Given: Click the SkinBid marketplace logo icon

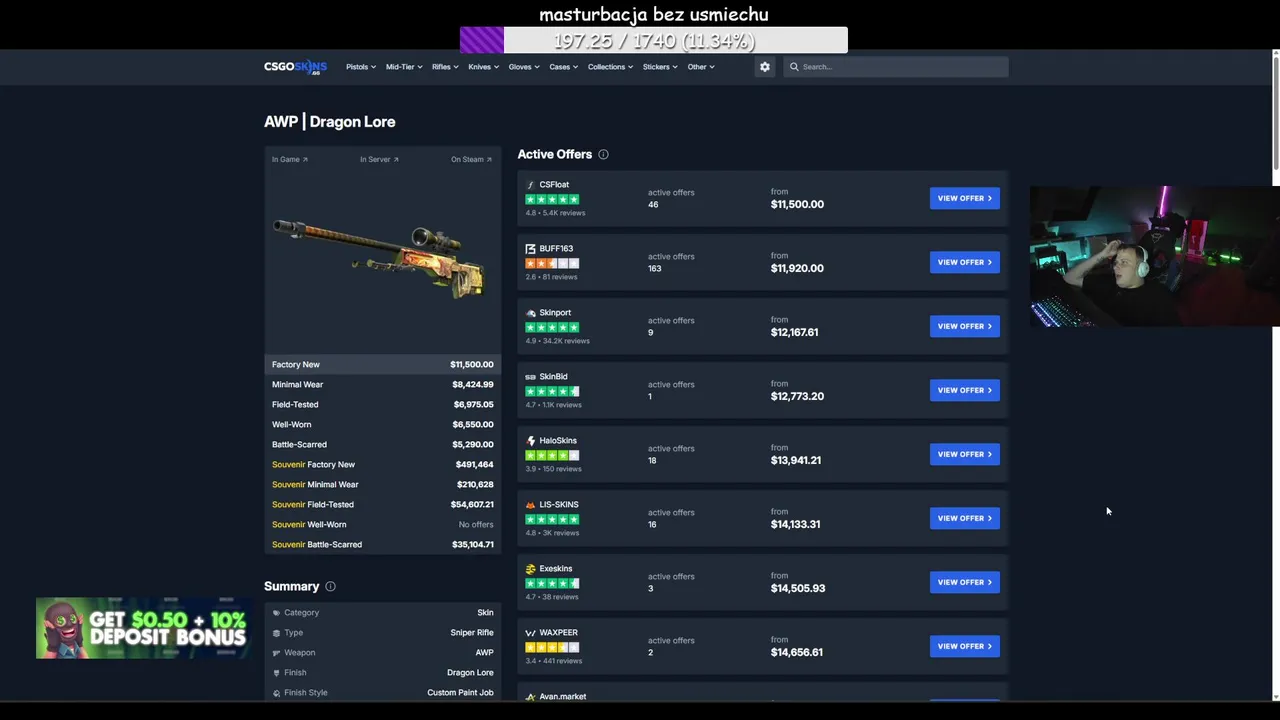Looking at the screenshot, I should coord(531,377).
